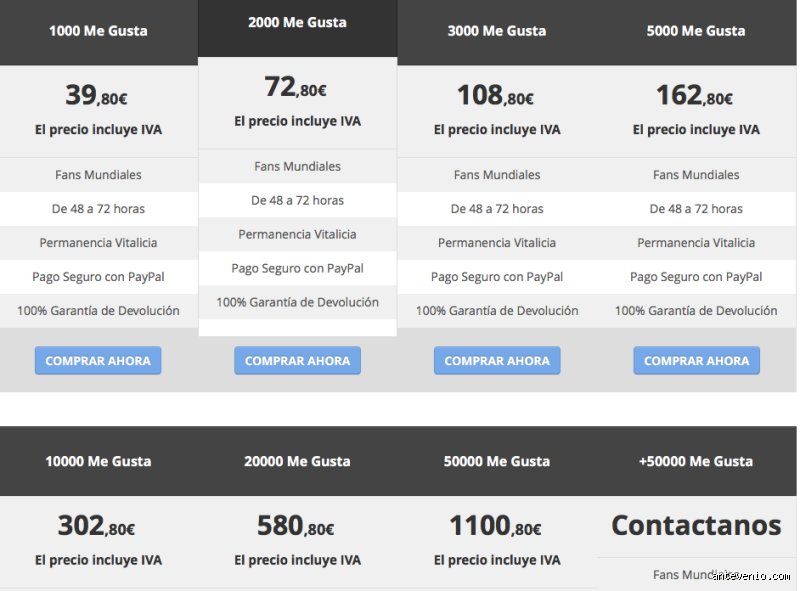800x591 pixels.
Task: Click Fans Mundiales in the 2000 plan
Action: pos(297,166)
